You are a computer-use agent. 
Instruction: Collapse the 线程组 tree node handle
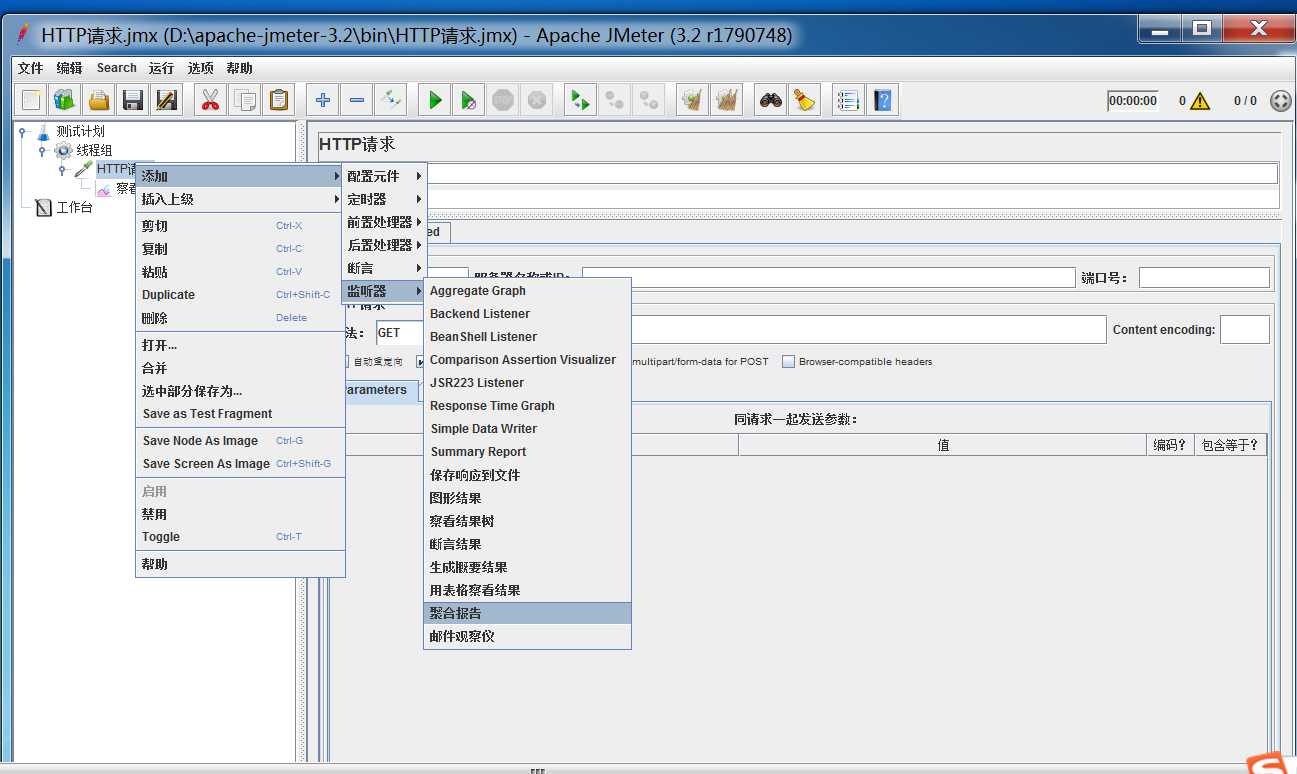(x=42, y=151)
